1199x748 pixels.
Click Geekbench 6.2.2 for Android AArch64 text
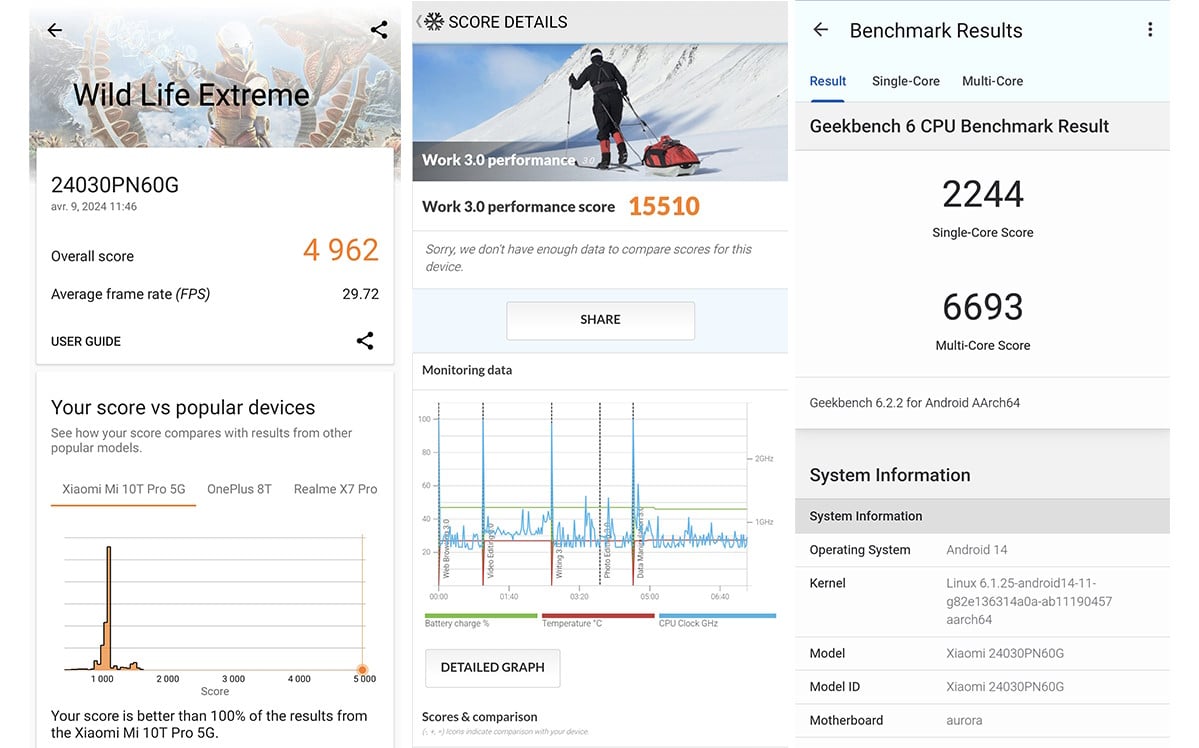pos(915,403)
